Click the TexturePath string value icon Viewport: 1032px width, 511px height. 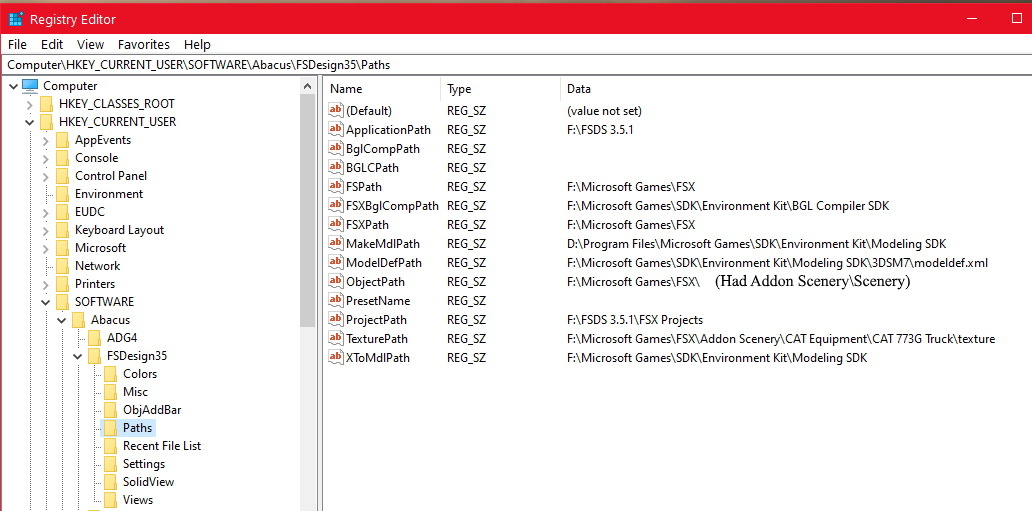tap(336, 339)
